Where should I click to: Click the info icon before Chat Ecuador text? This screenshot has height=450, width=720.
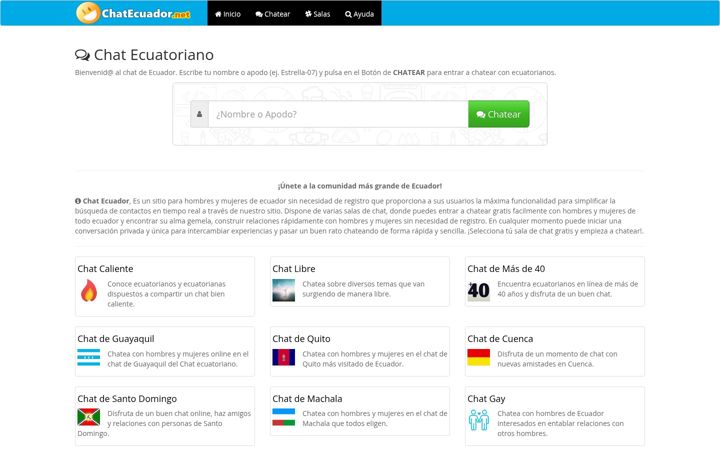78,201
